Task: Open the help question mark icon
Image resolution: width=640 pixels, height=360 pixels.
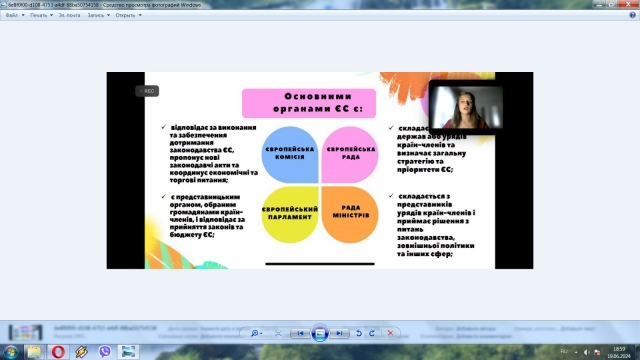Action: (632, 15)
